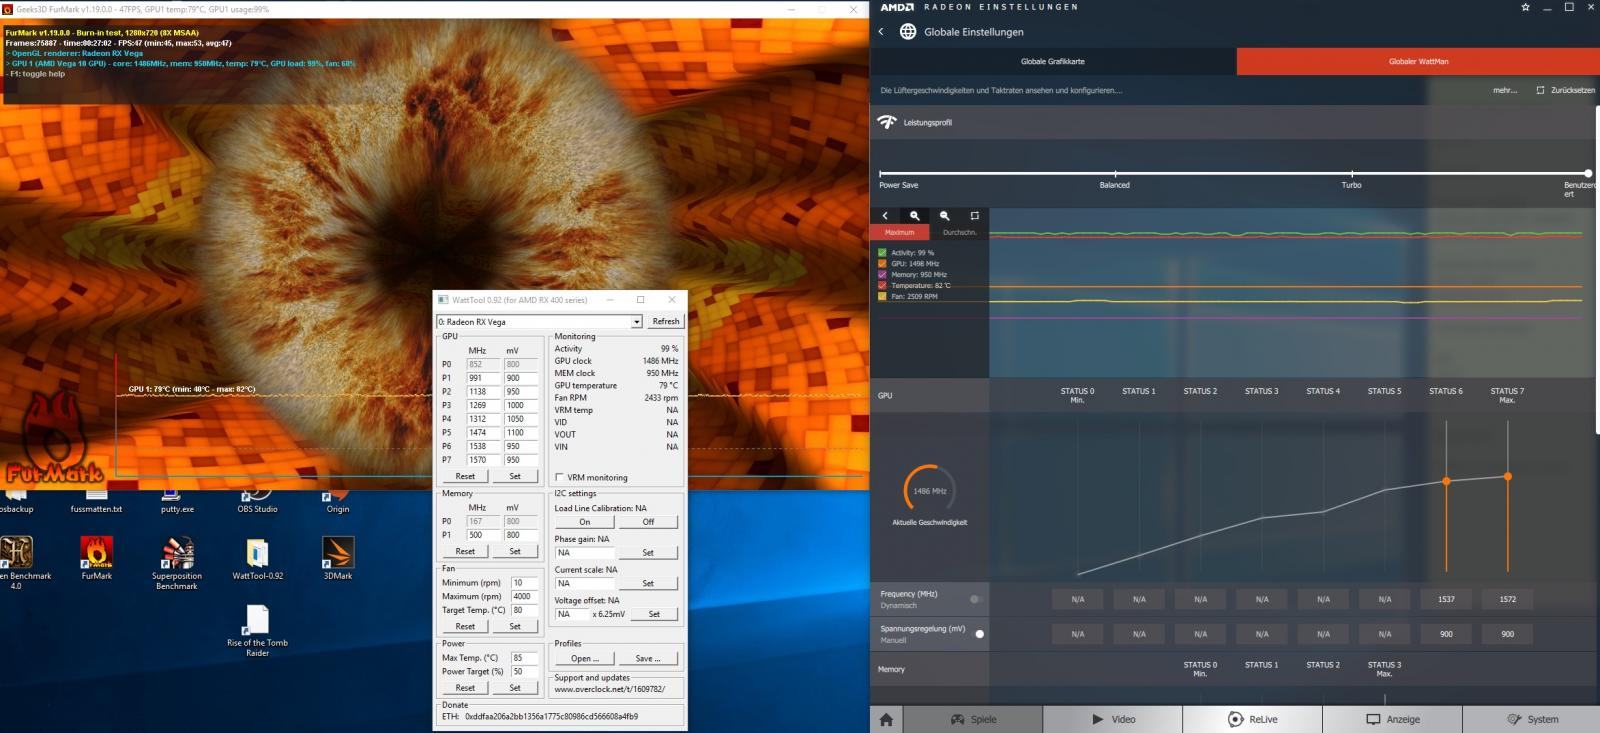Click Refresh in WattTool
1600x733 pixels.
tap(665, 322)
